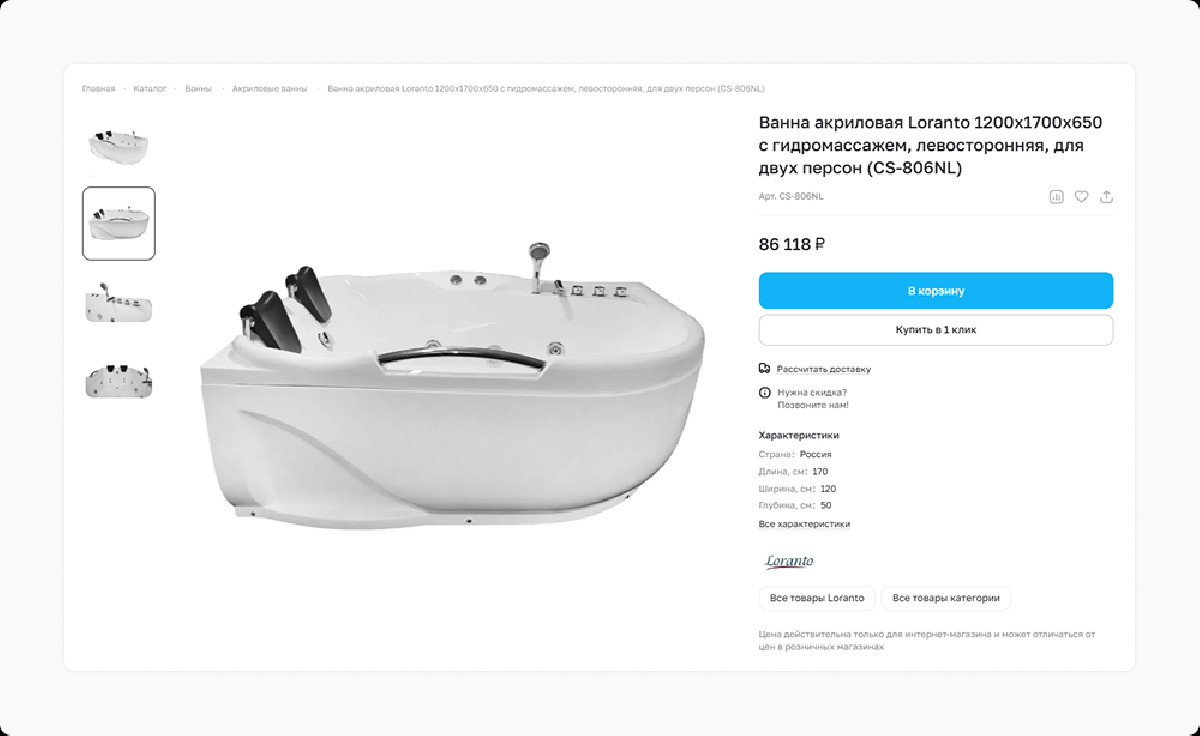Click the share product icon
The image size is (1200, 736).
(1106, 197)
